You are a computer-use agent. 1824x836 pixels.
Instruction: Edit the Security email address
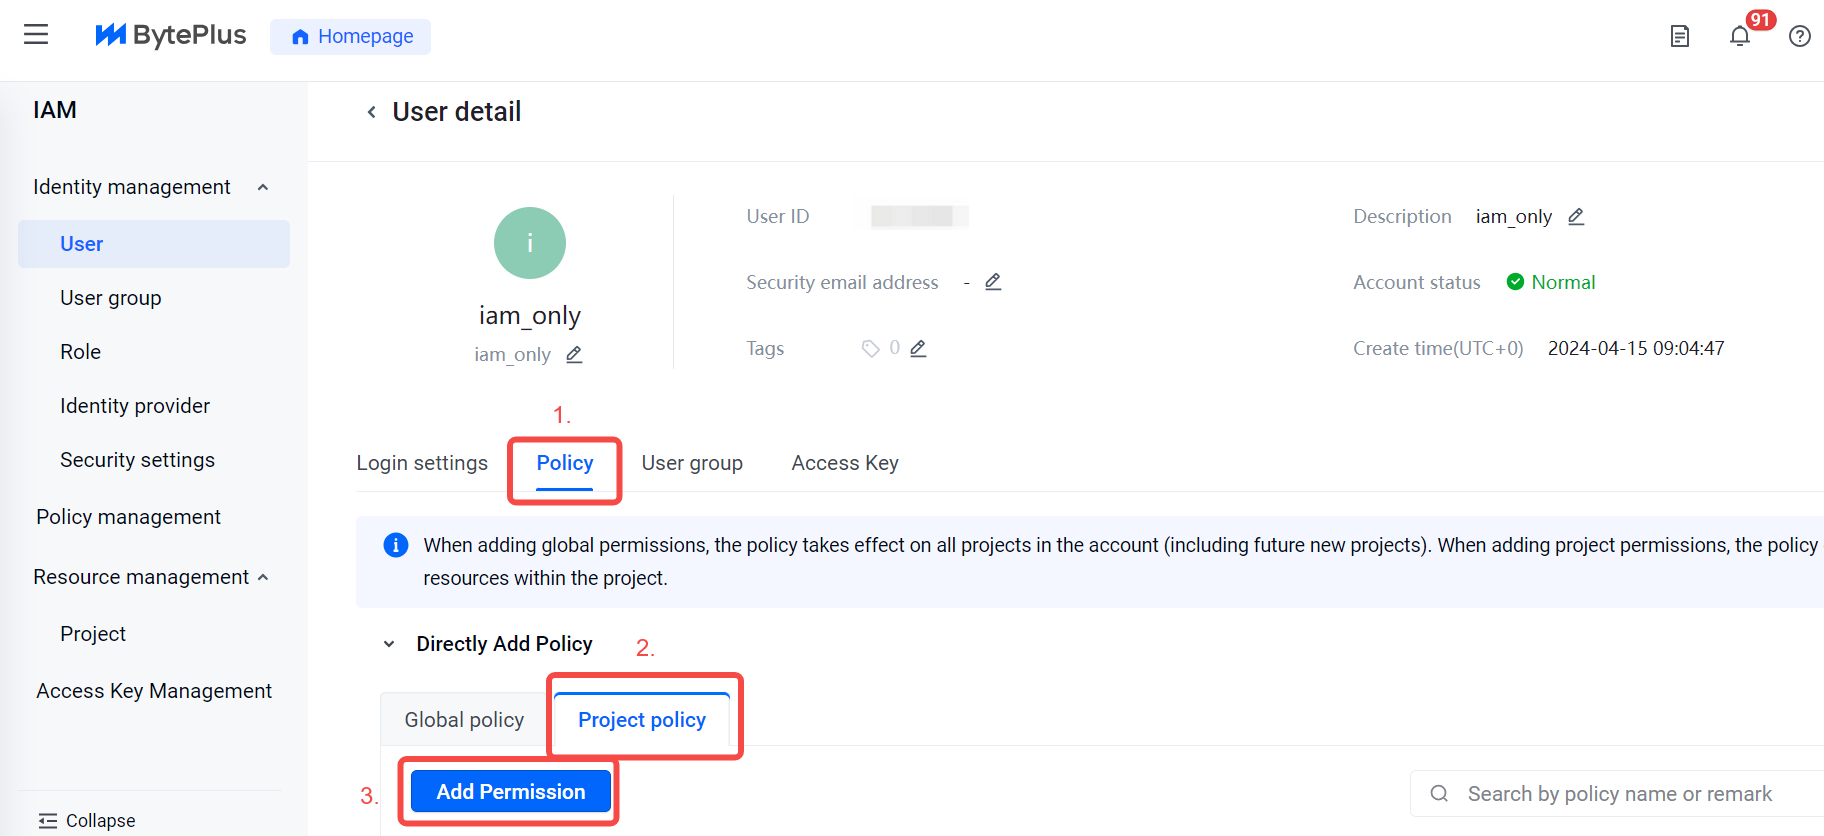point(993,282)
